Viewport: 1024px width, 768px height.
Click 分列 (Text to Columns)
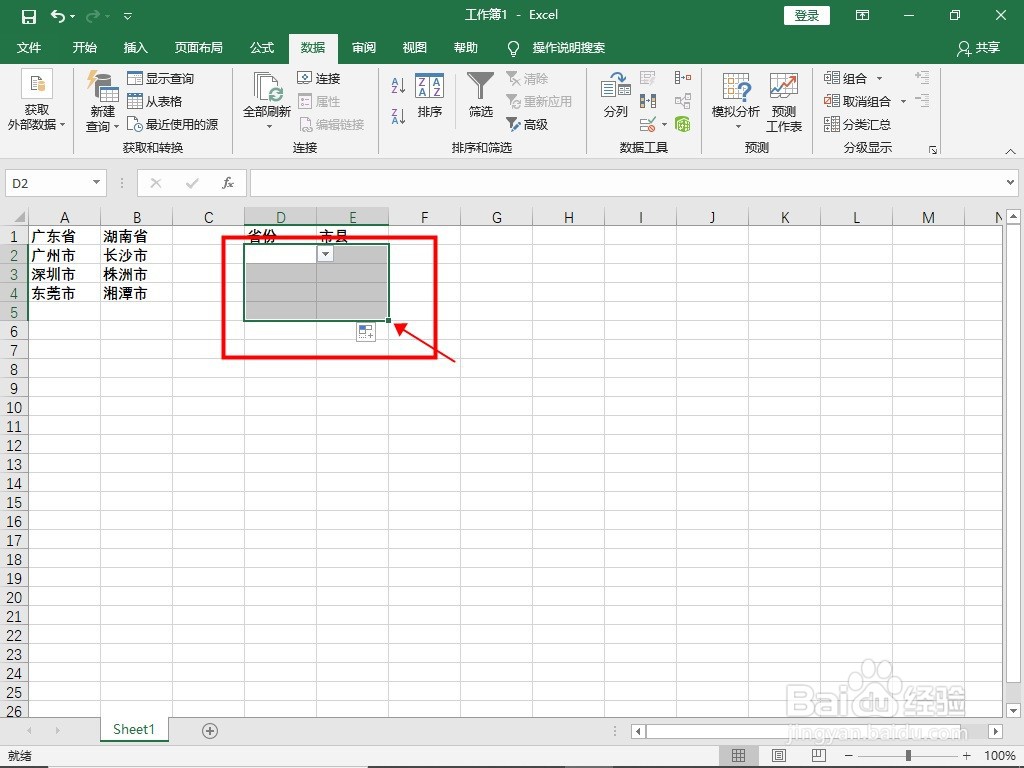coord(616,95)
